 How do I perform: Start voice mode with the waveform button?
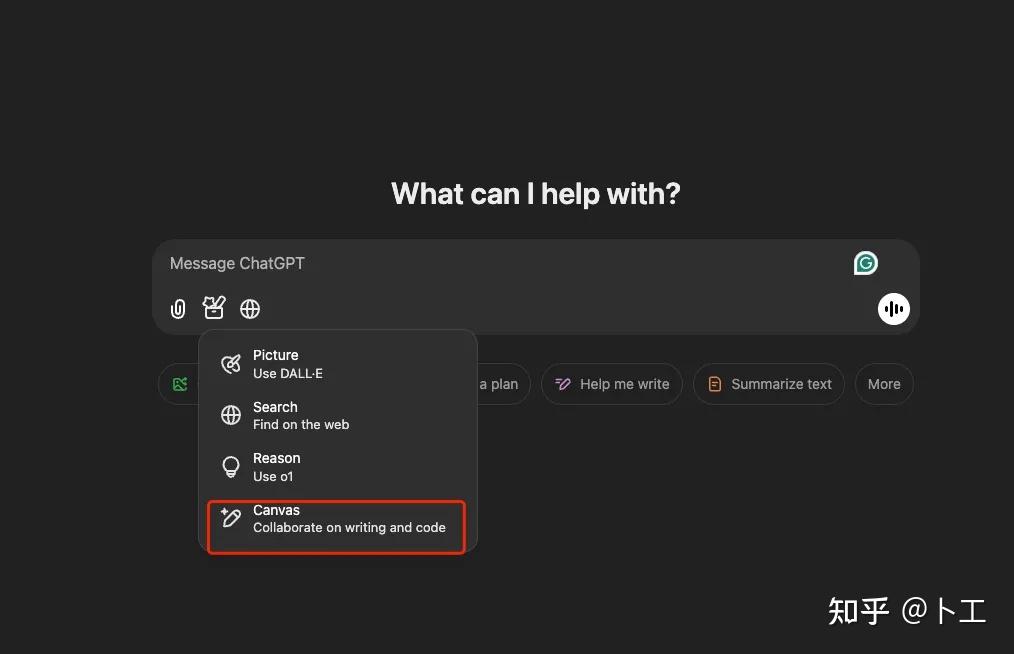pyautogui.click(x=894, y=309)
